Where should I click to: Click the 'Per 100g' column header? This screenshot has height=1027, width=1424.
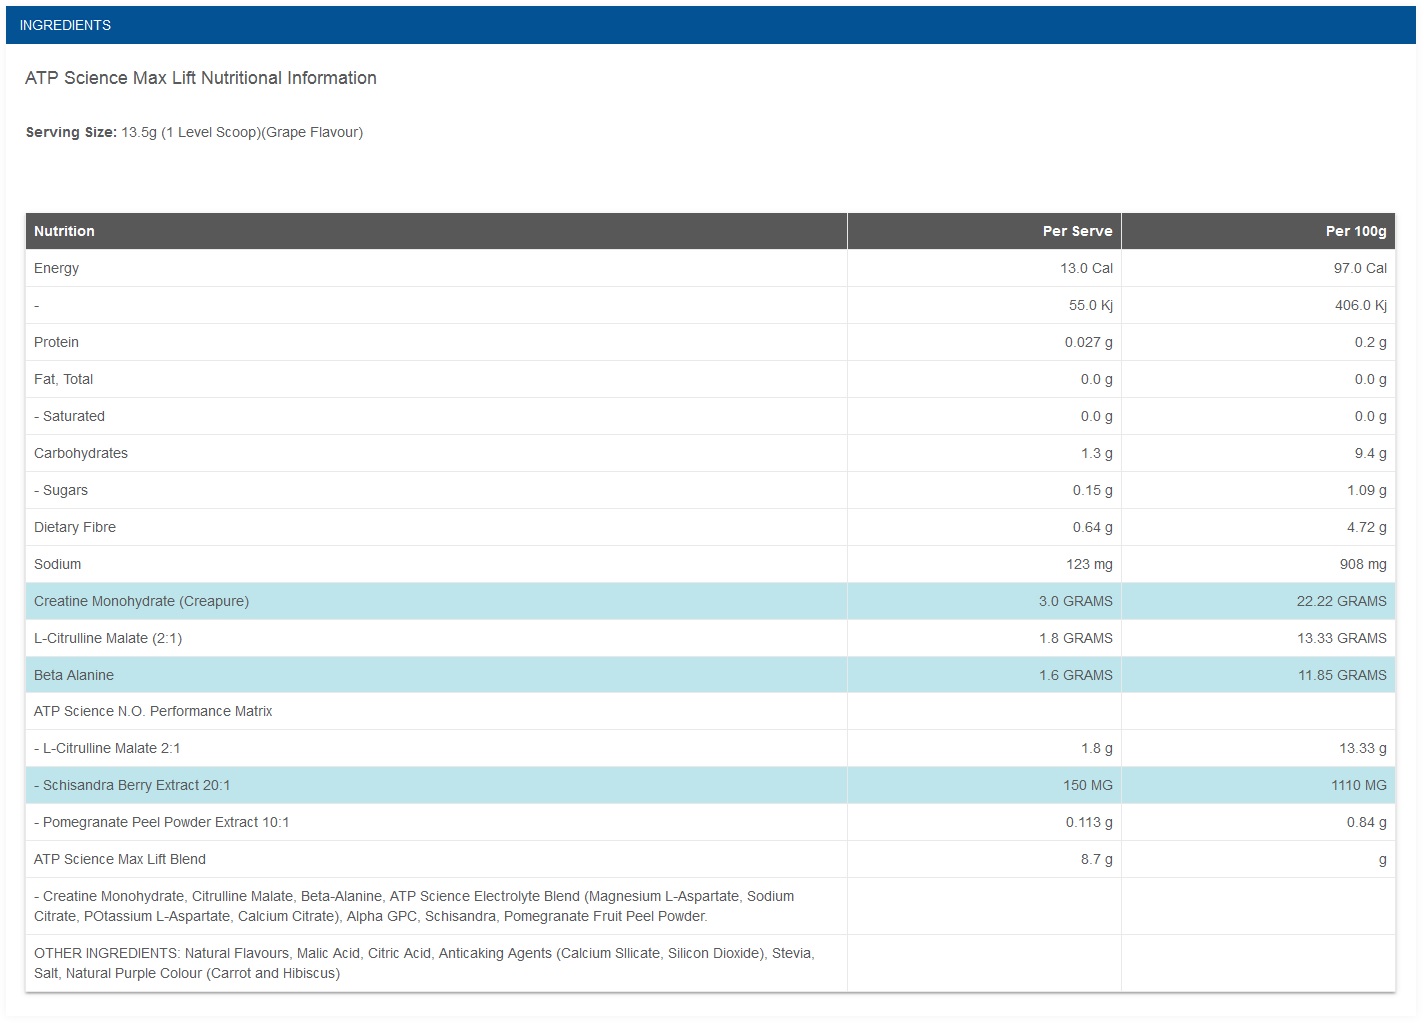click(x=1356, y=231)
